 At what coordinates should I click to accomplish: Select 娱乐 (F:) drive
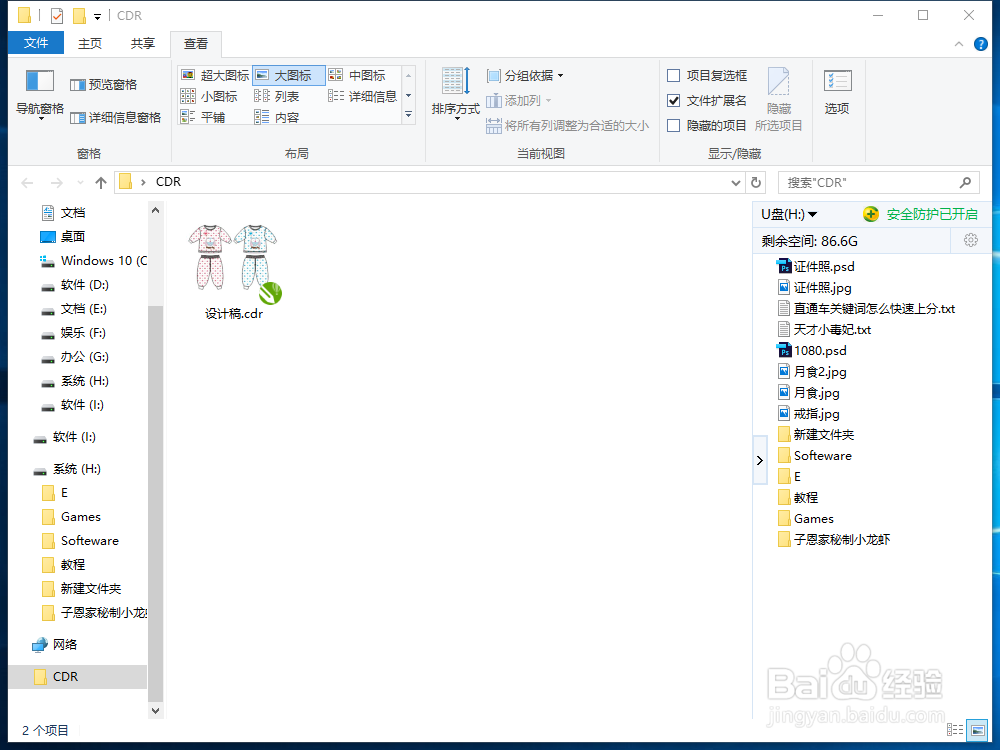click(x=73, y=333)
